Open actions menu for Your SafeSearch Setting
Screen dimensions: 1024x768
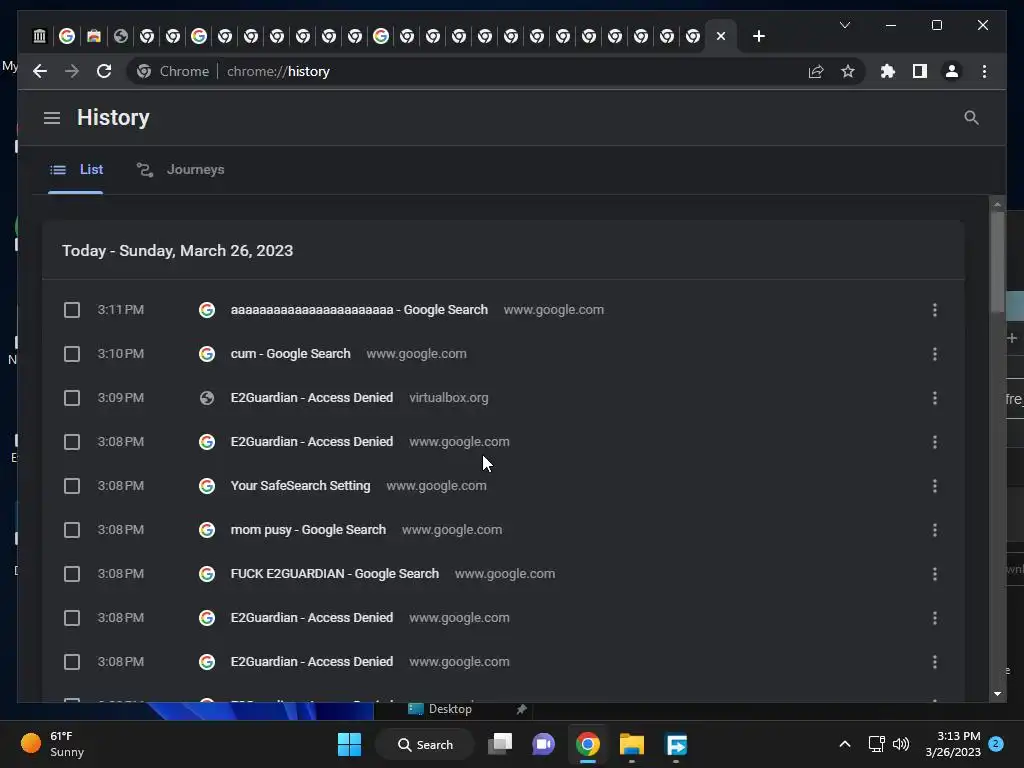pos(935,486)
